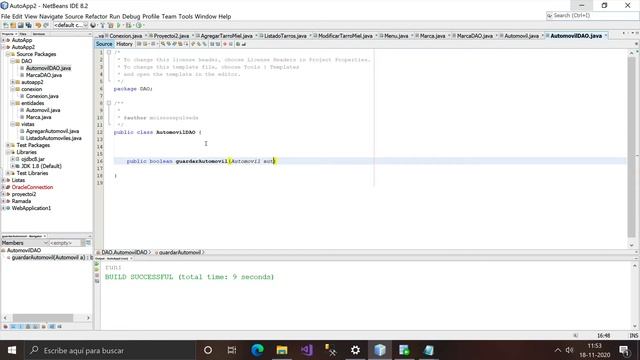Collapse the Javadoc fold at line 8
This screenshot has width=640, height=360.
(x=109, y=103)
